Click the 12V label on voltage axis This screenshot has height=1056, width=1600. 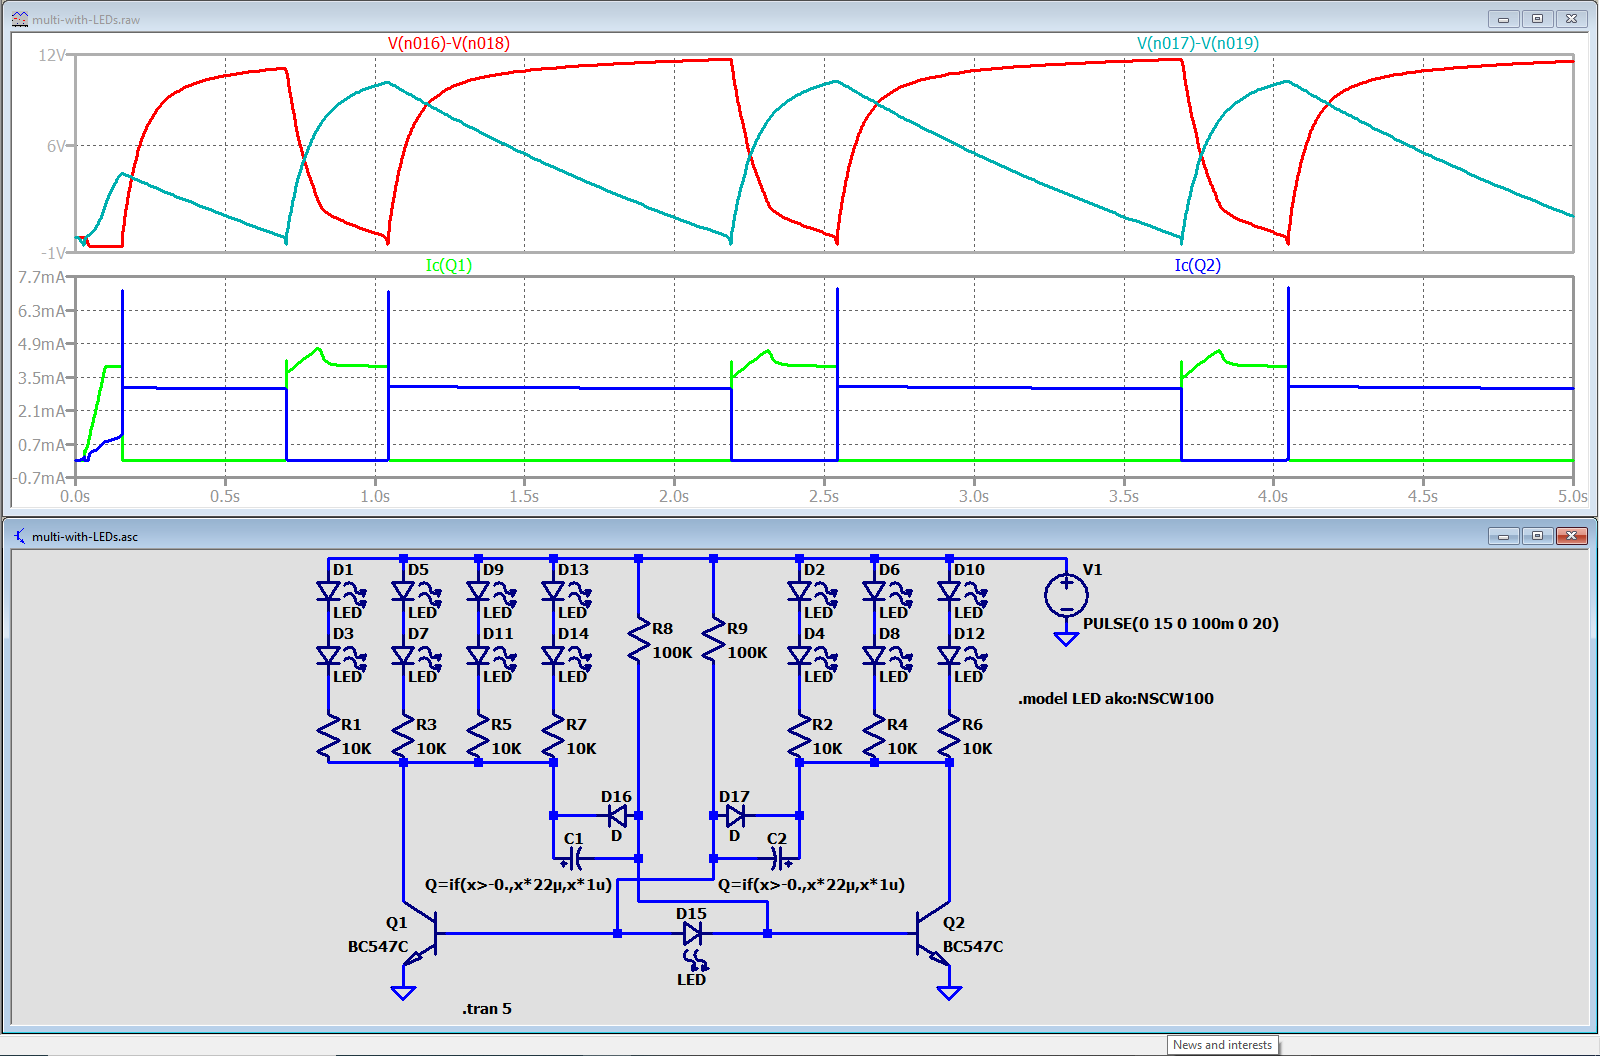(x=52, y=55)
